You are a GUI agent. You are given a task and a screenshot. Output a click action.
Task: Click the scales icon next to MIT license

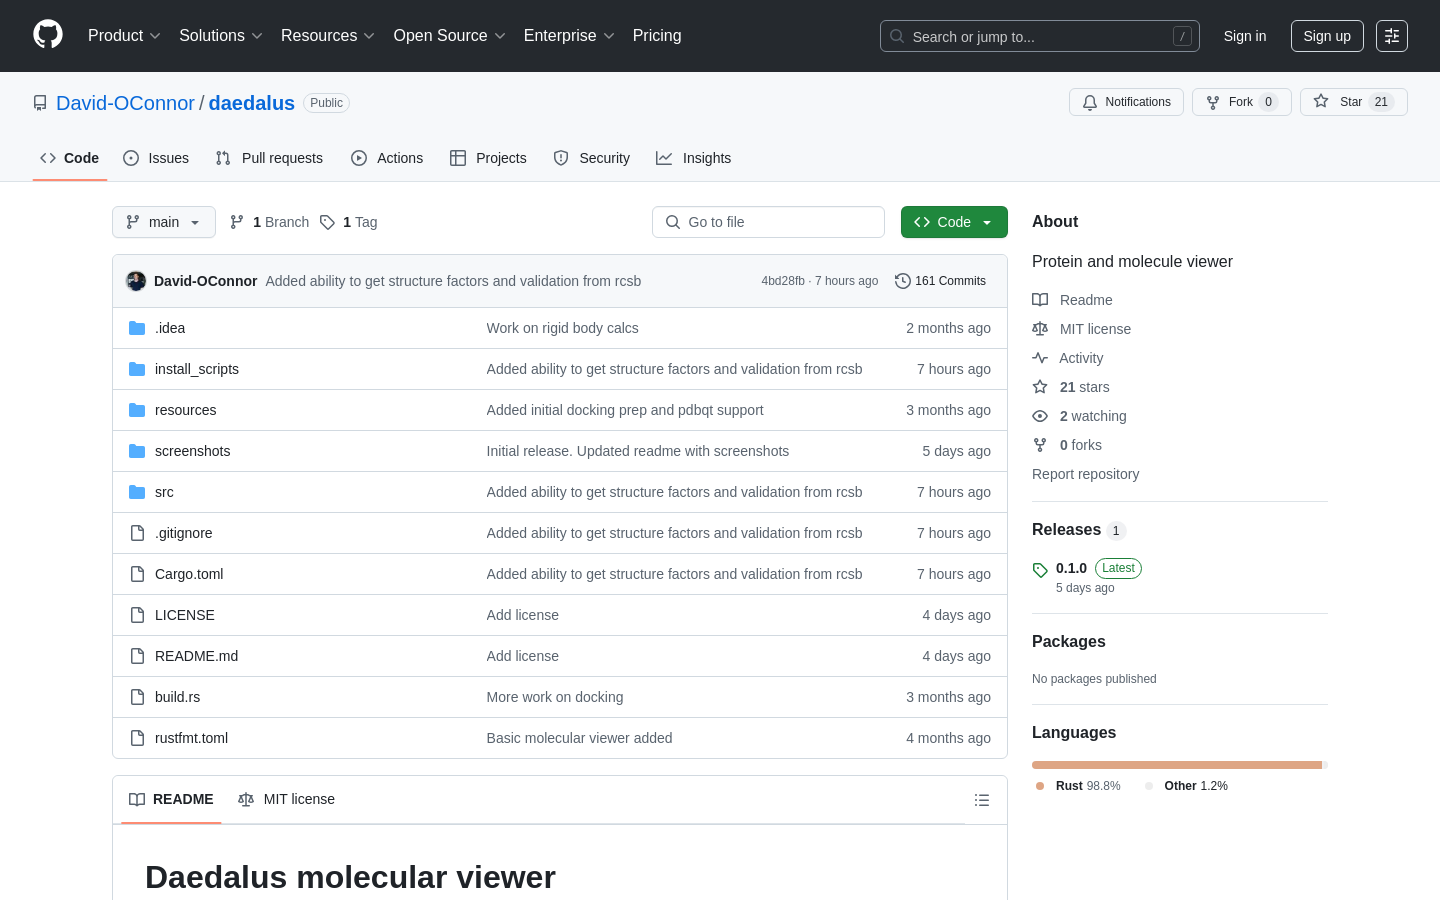point(1040,329)
